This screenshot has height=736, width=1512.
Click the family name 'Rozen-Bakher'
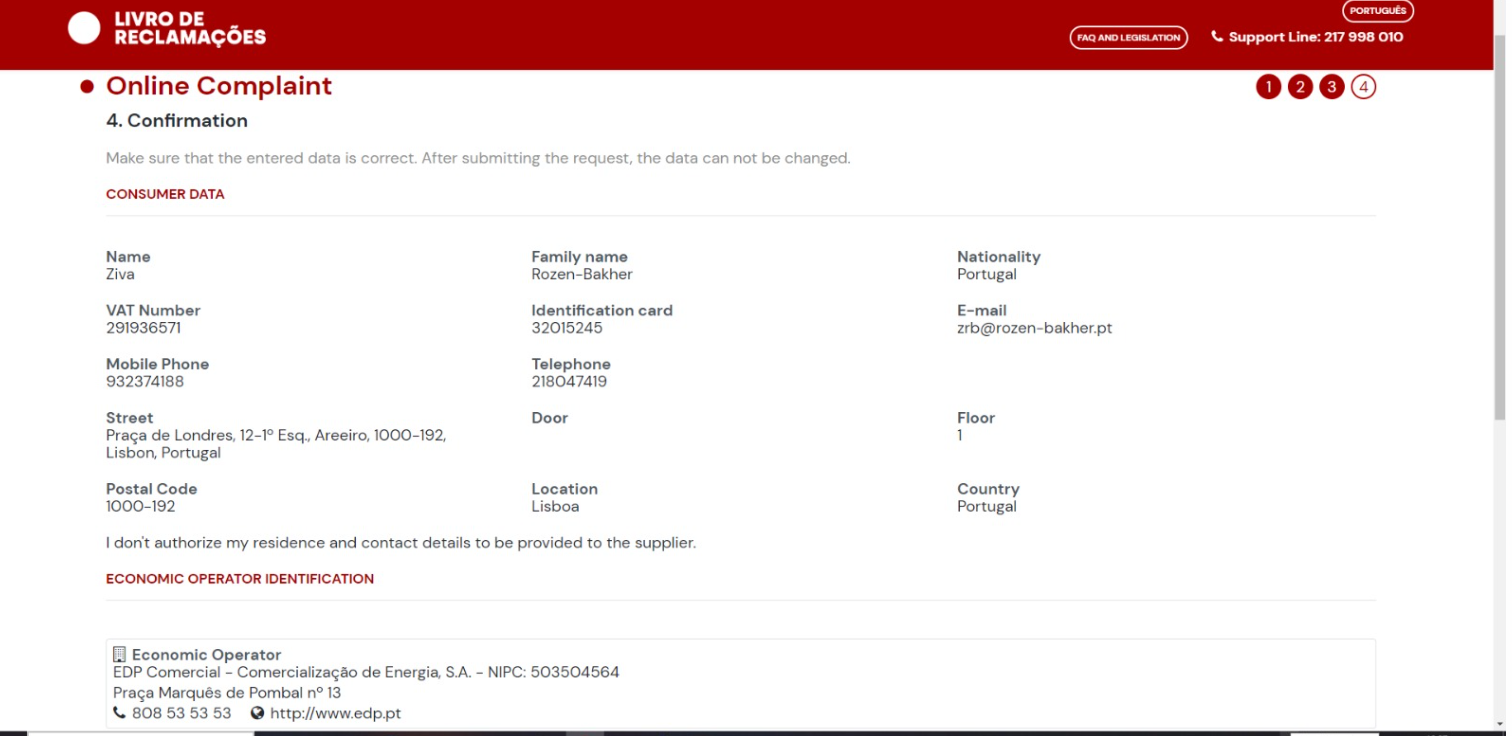(582, 274)
